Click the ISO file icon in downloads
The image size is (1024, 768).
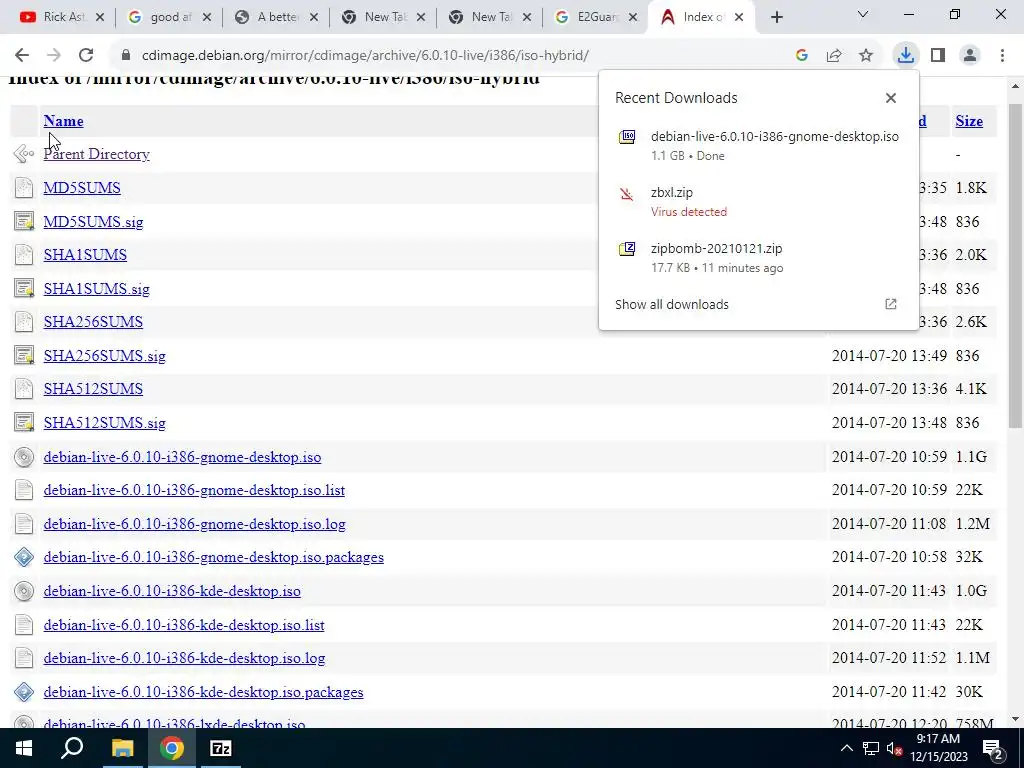click(x=627, y=136)
